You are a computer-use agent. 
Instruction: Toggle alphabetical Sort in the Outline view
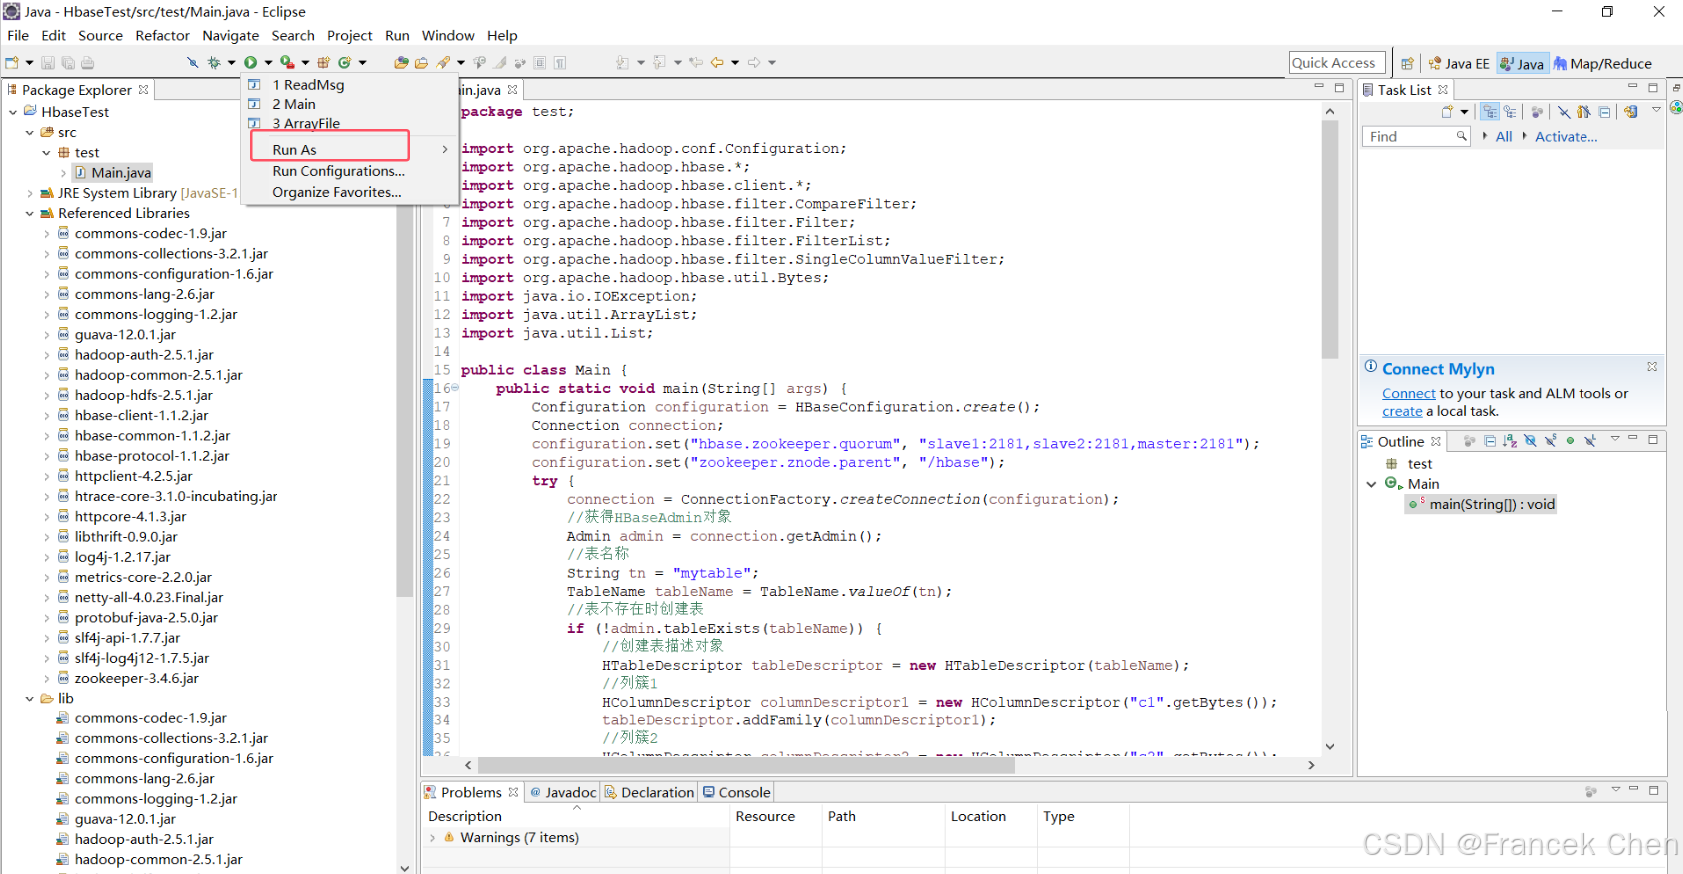coord(1510,441)
